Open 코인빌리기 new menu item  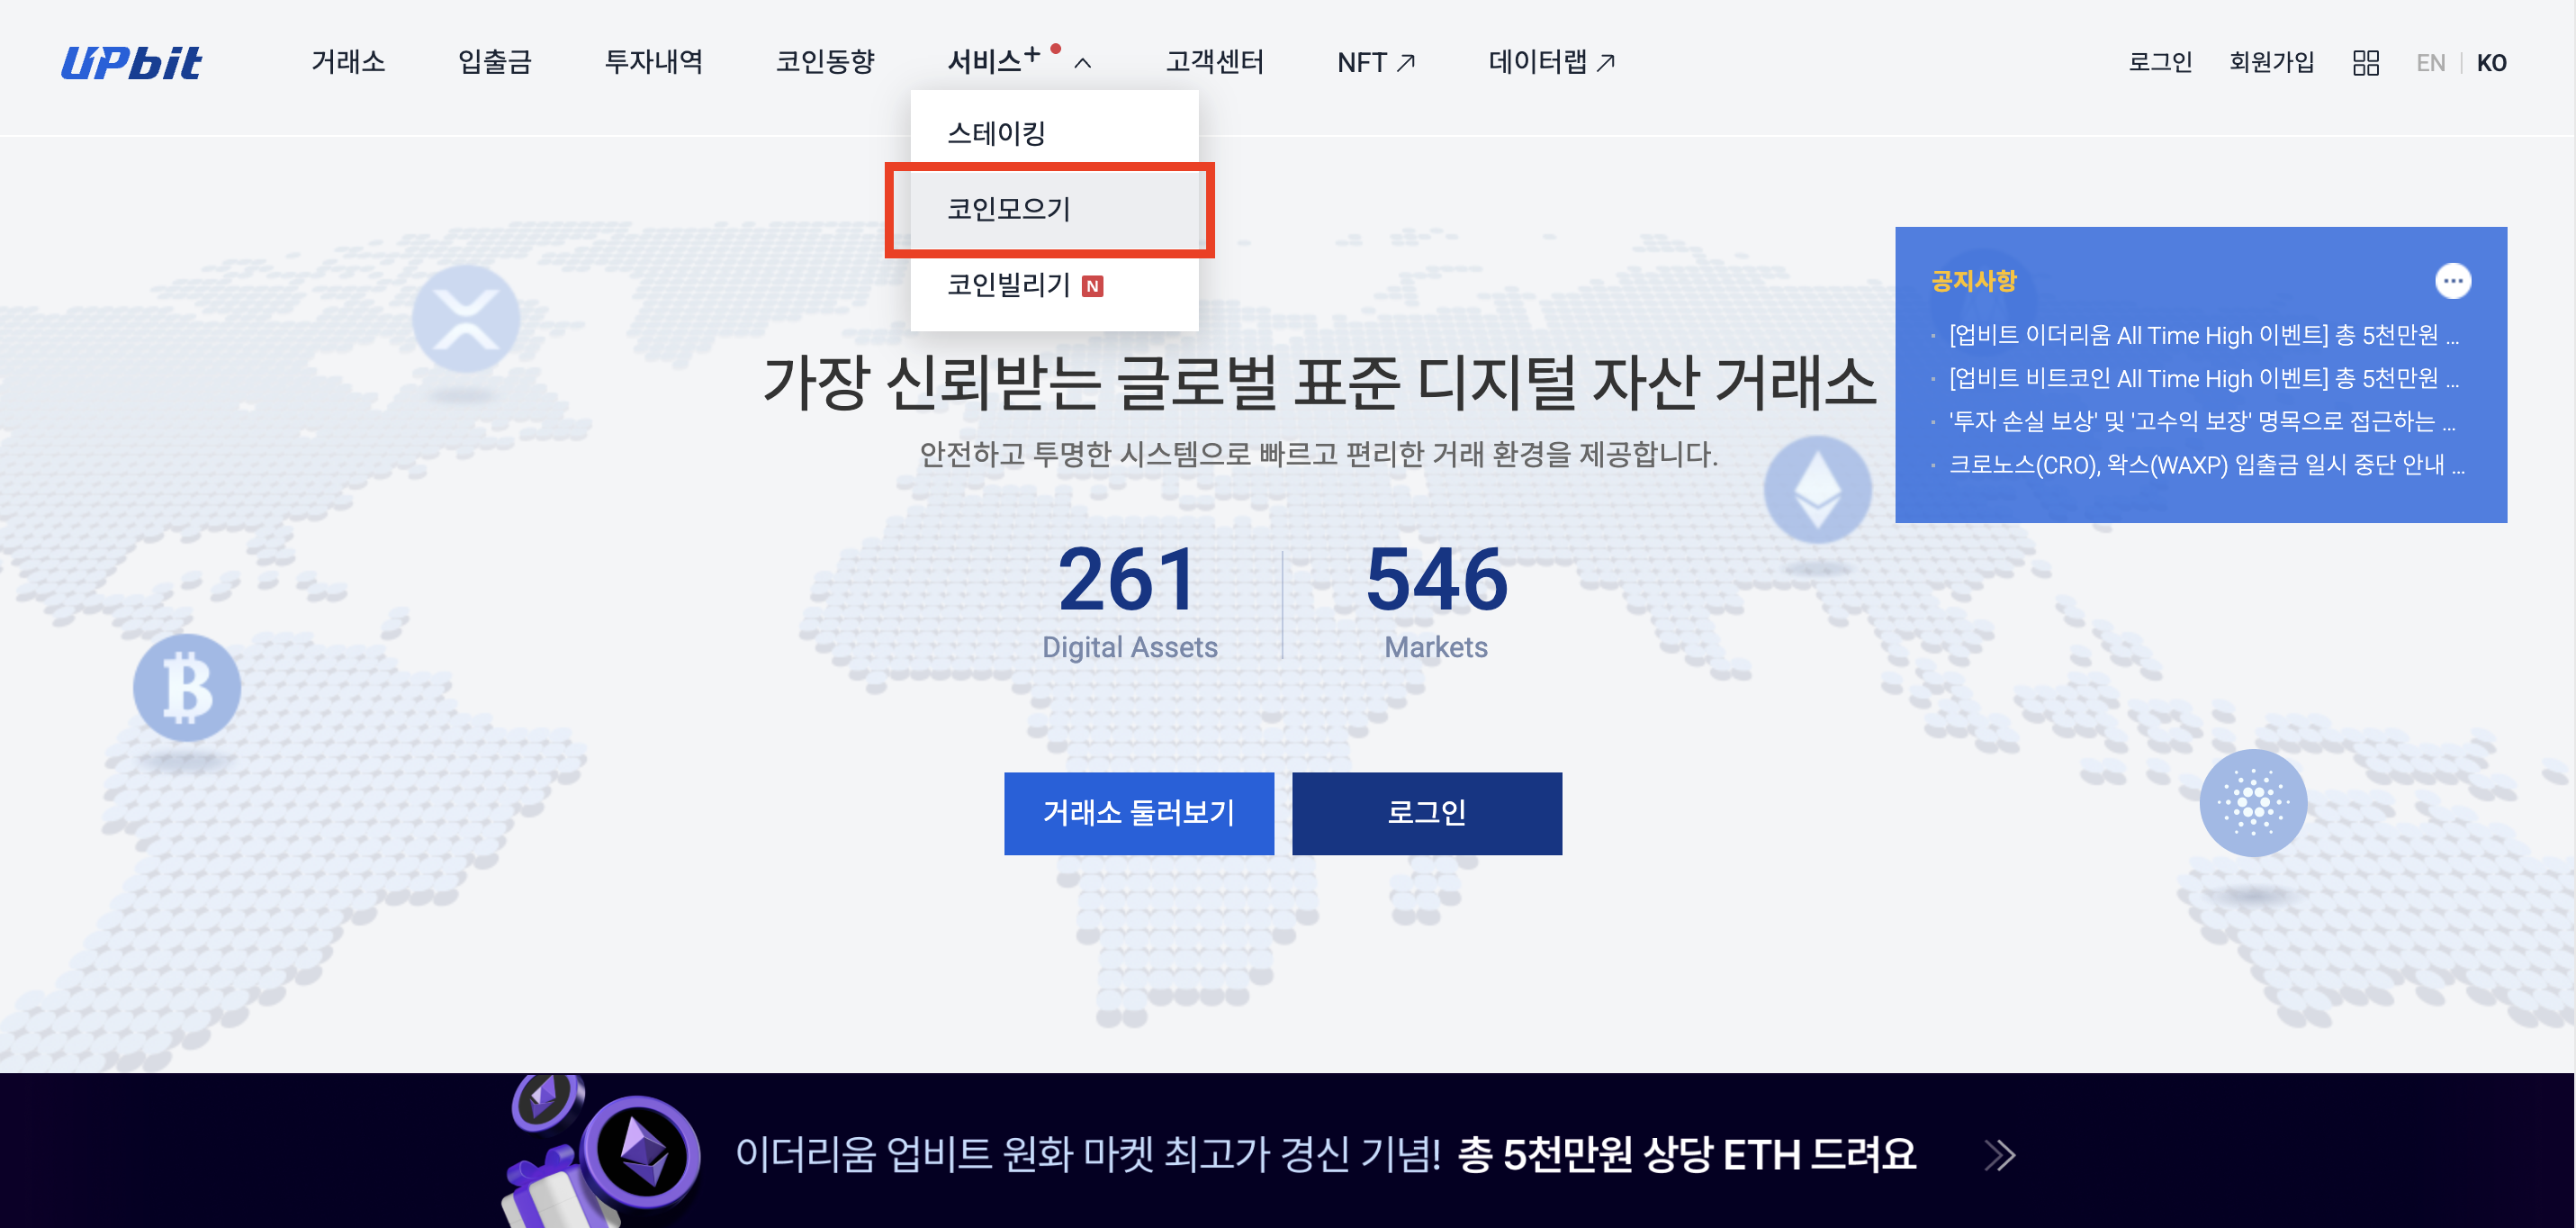pyautogui.click(x=1008, y=285)
